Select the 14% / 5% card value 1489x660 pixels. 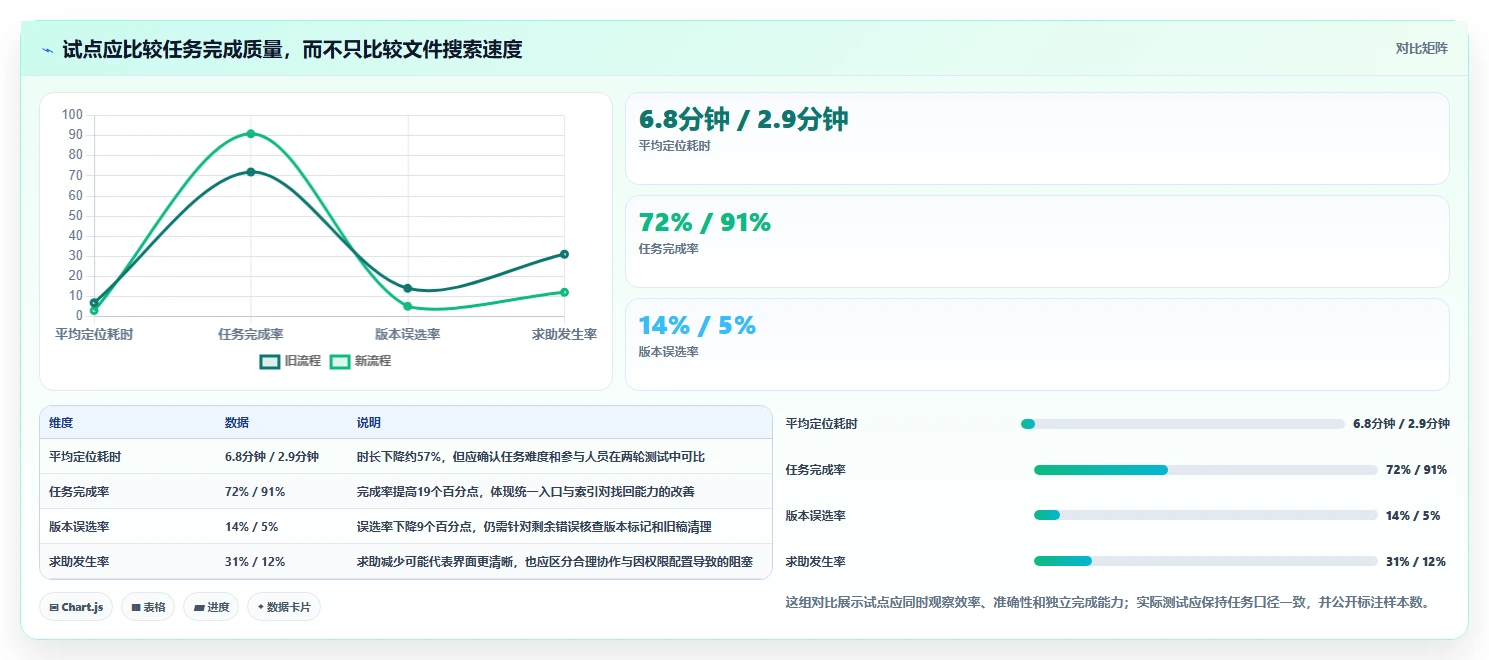click(x=697, y=326)
